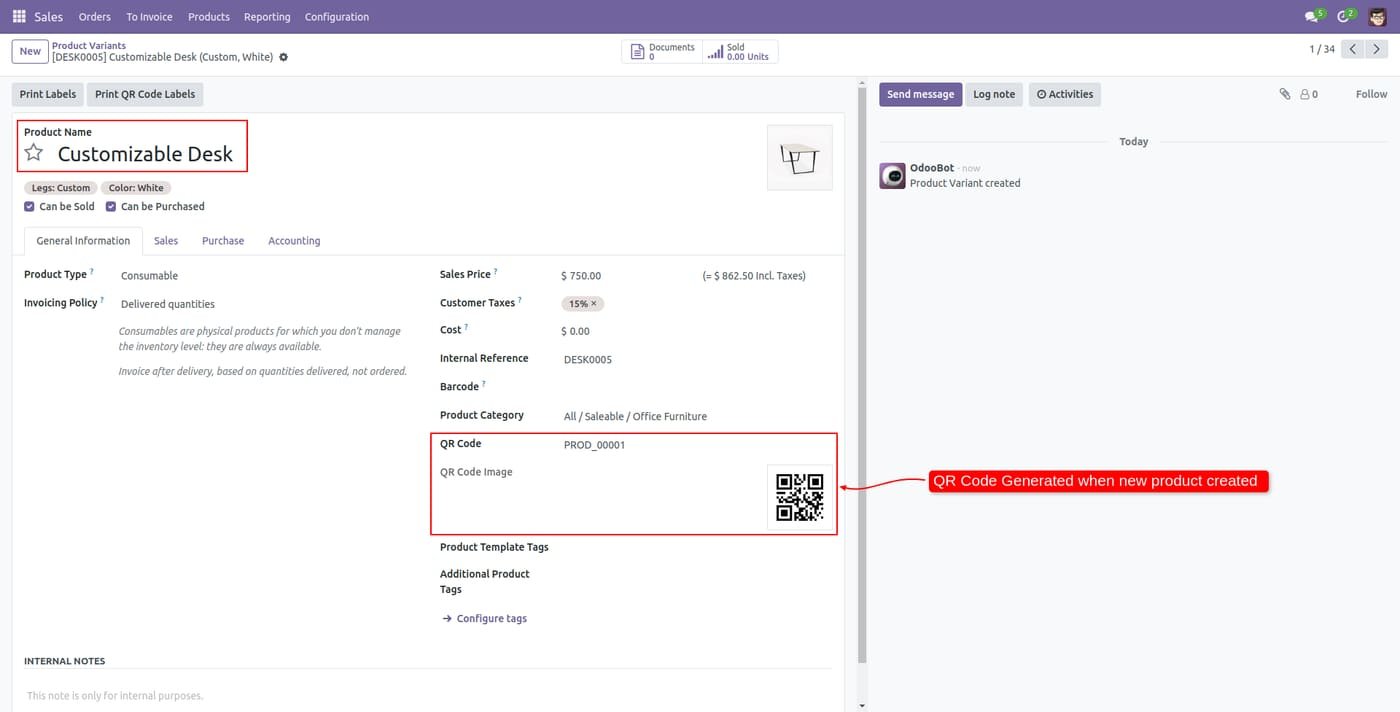This screenshot has height=712, width=1400.
Task: Open the followers count icon
Action: point(1309,94)
